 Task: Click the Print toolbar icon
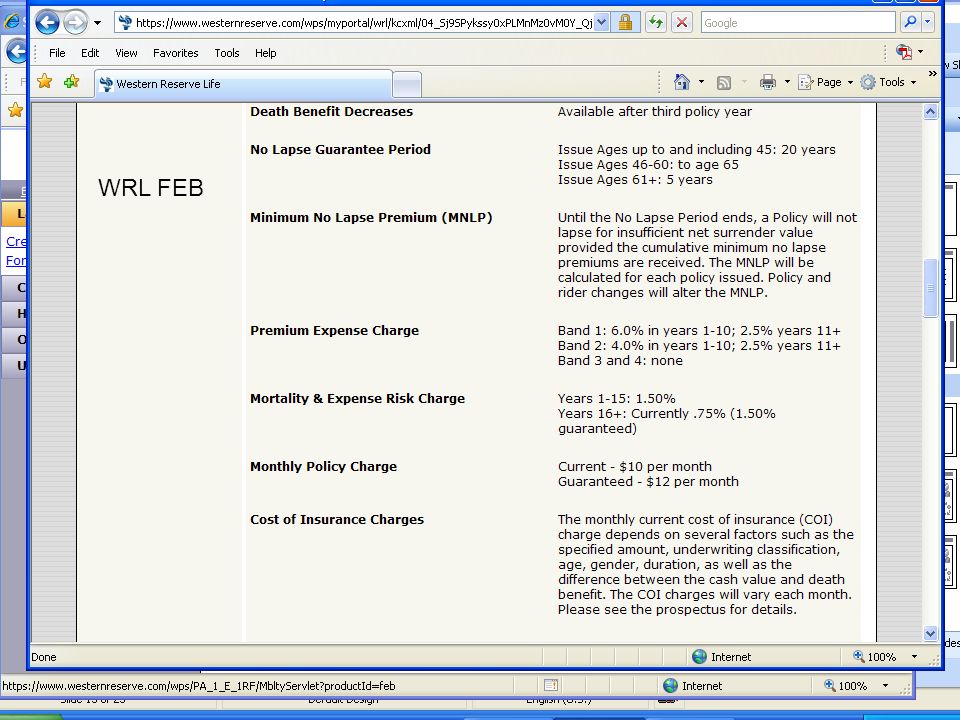pyautogui.click(x=767, y=82)
